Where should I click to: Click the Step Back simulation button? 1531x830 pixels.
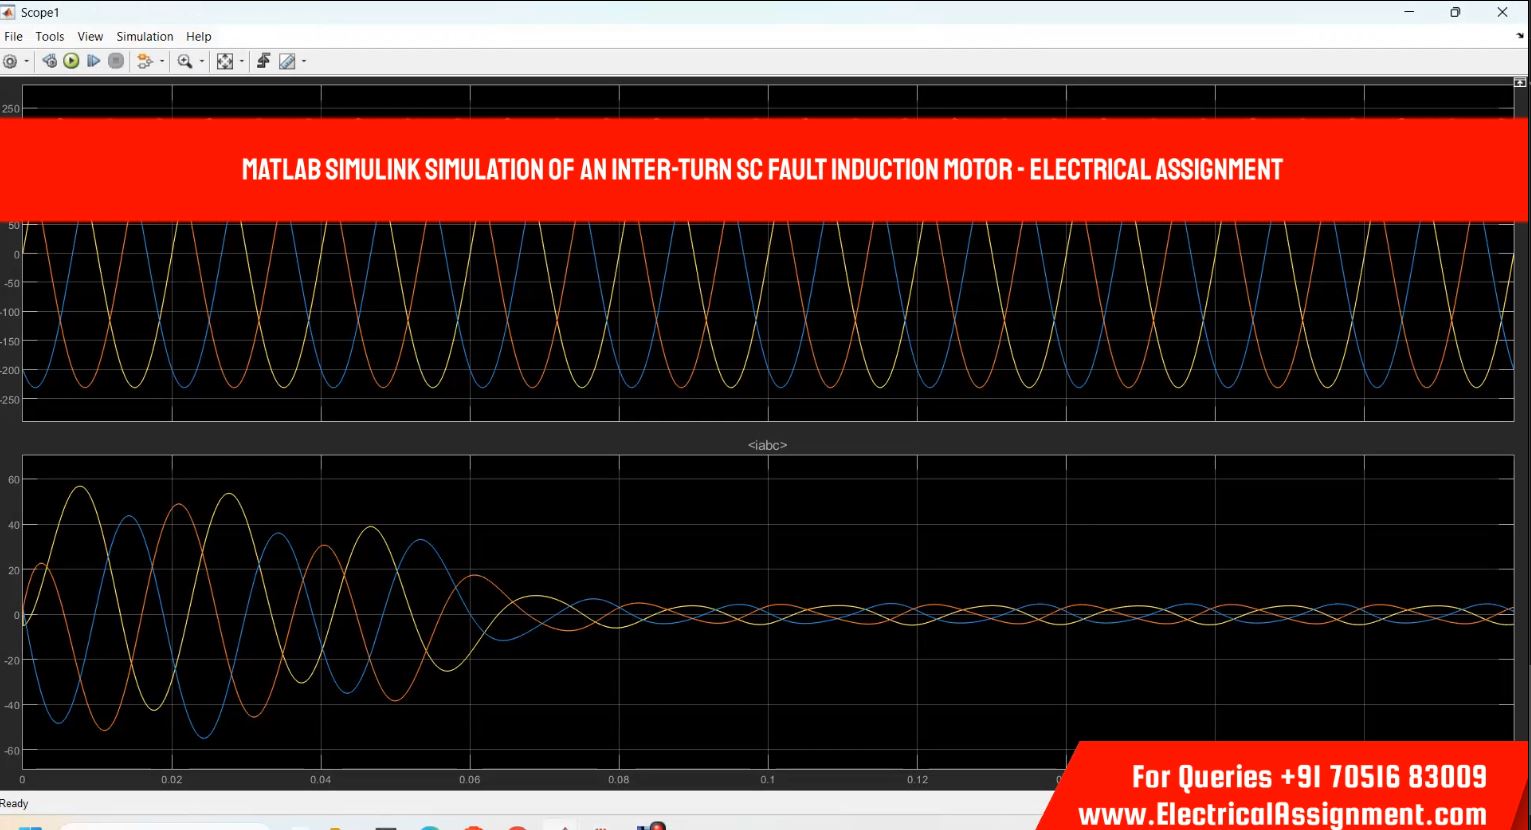[x=49, y=61]
